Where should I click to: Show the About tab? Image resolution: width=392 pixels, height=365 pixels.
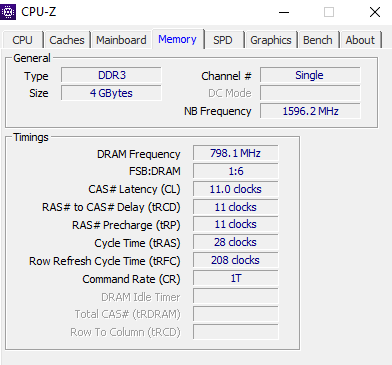coord(360,40)
